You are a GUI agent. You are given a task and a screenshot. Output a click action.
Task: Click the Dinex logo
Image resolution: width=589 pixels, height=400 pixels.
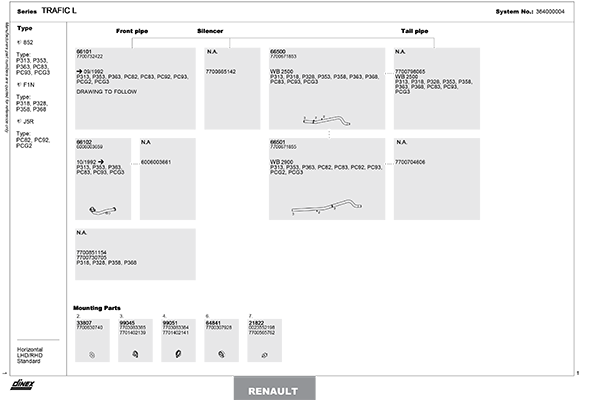tap(22, 384)
